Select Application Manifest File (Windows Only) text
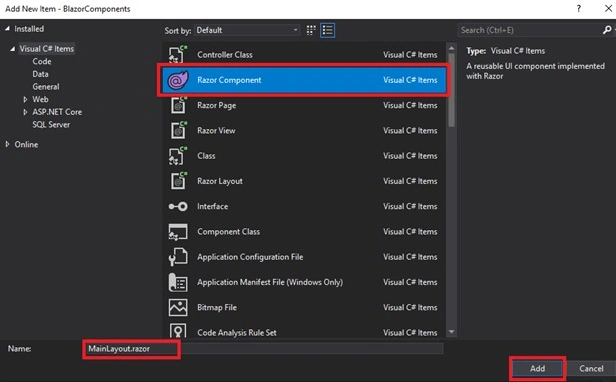The height and width of the screenshot is (382, 616). click(270, 282)
